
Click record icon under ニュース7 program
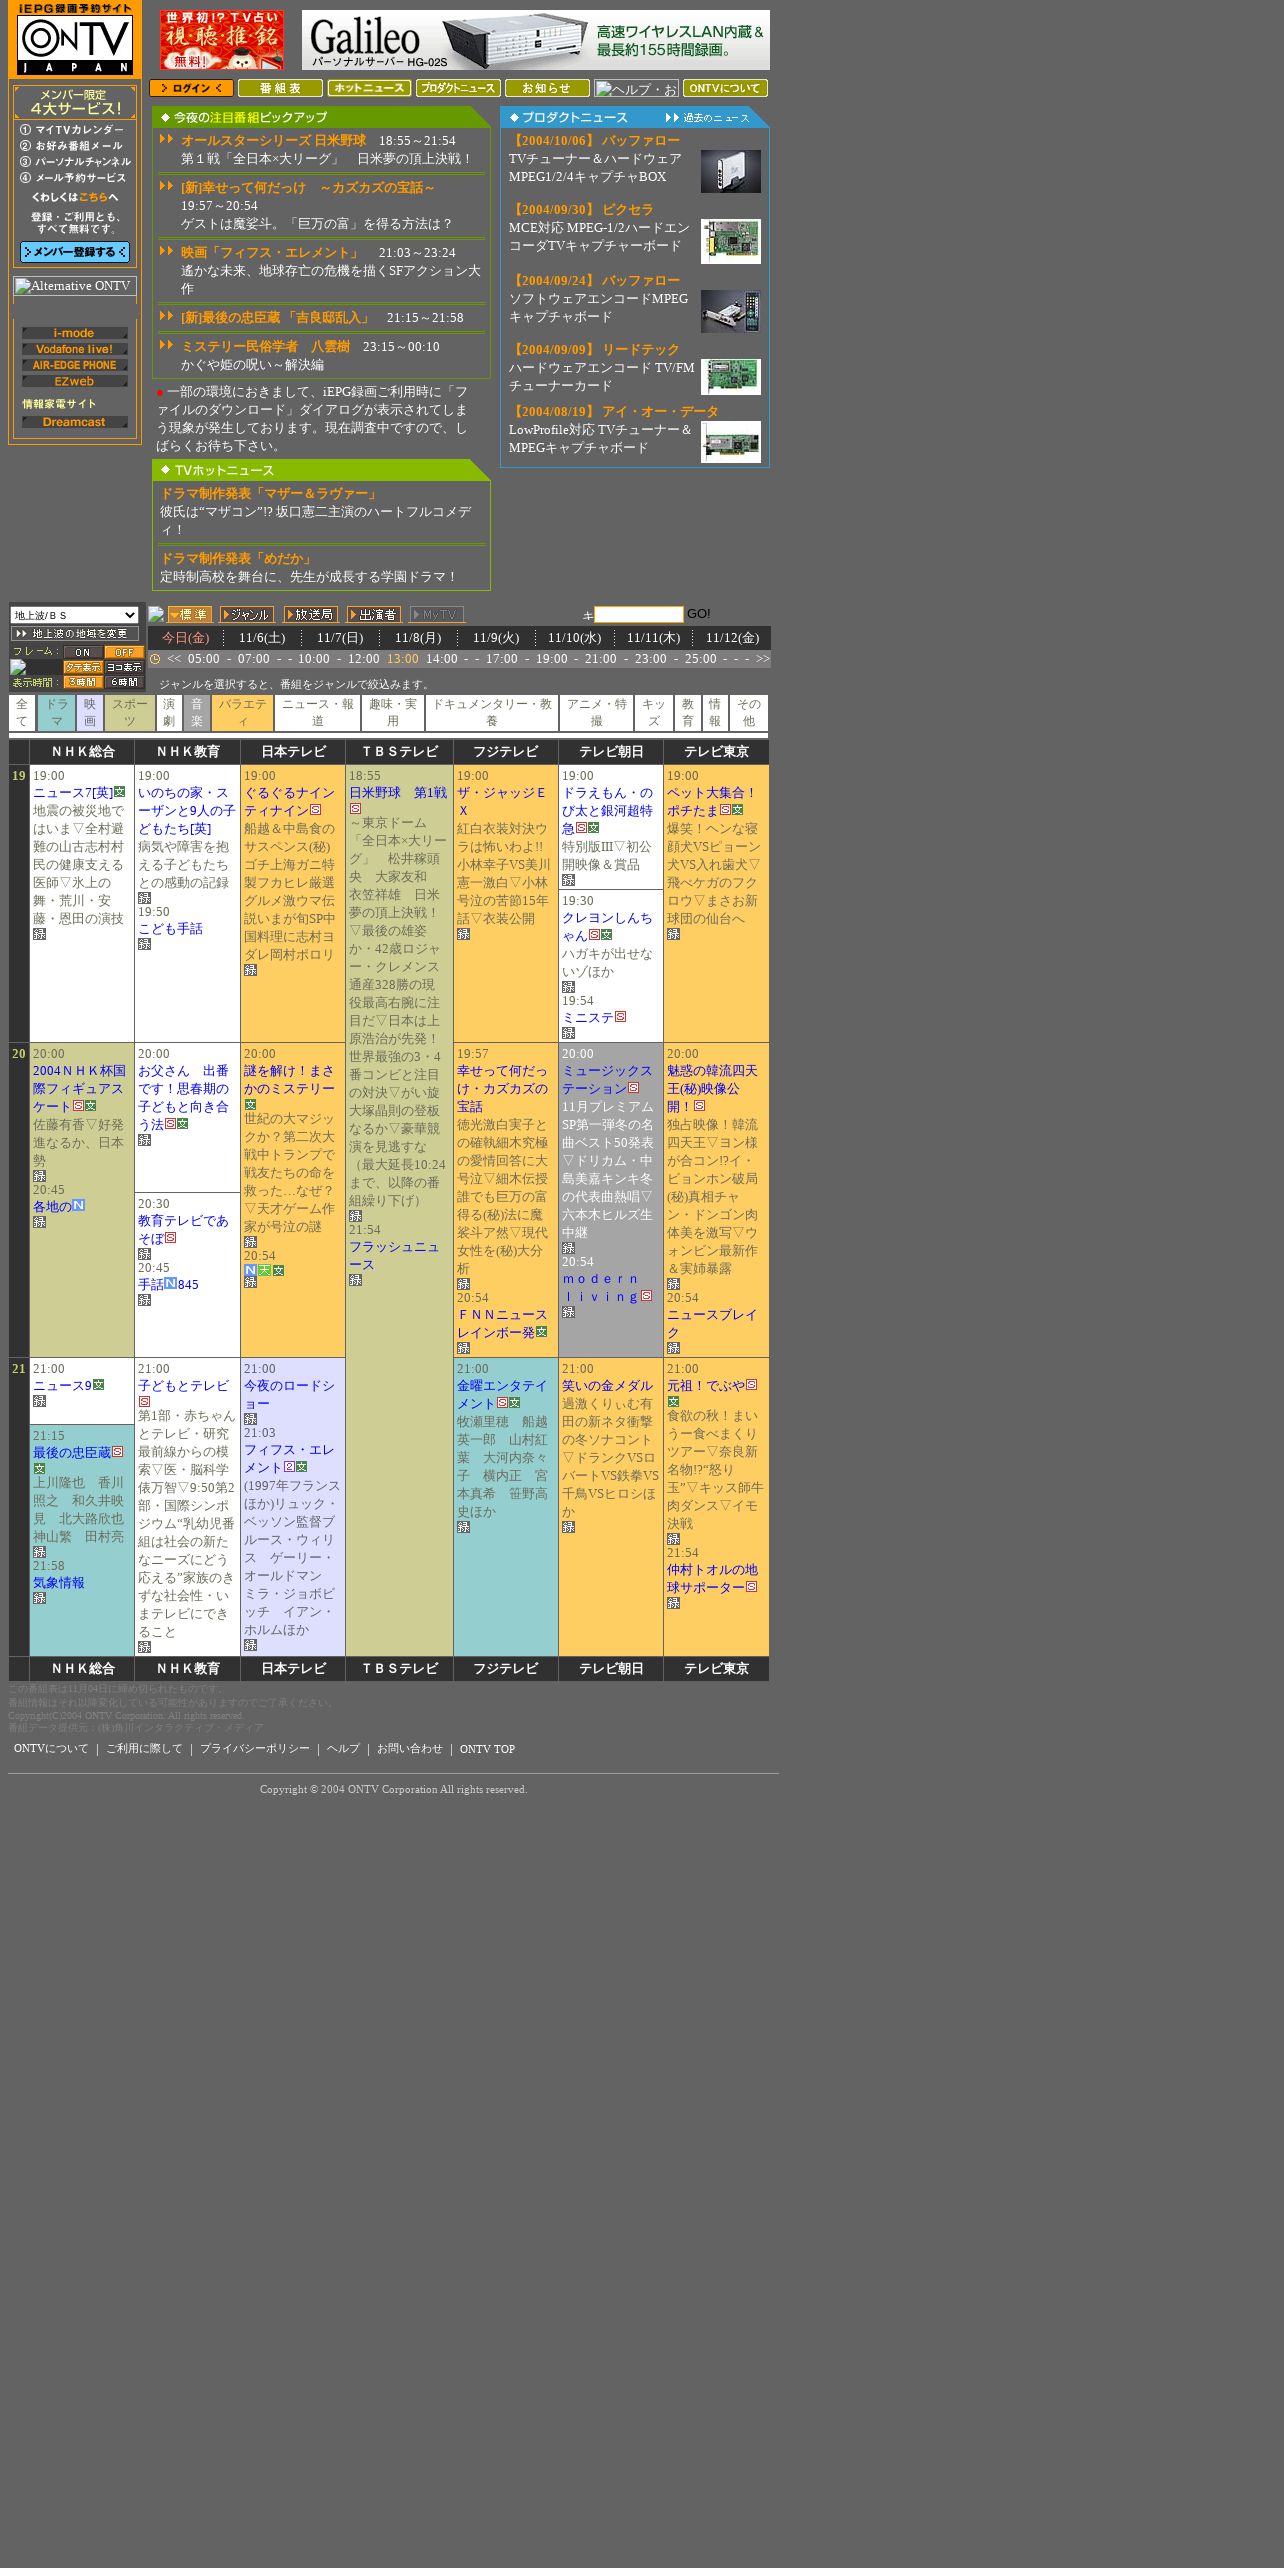coord(39,934)
